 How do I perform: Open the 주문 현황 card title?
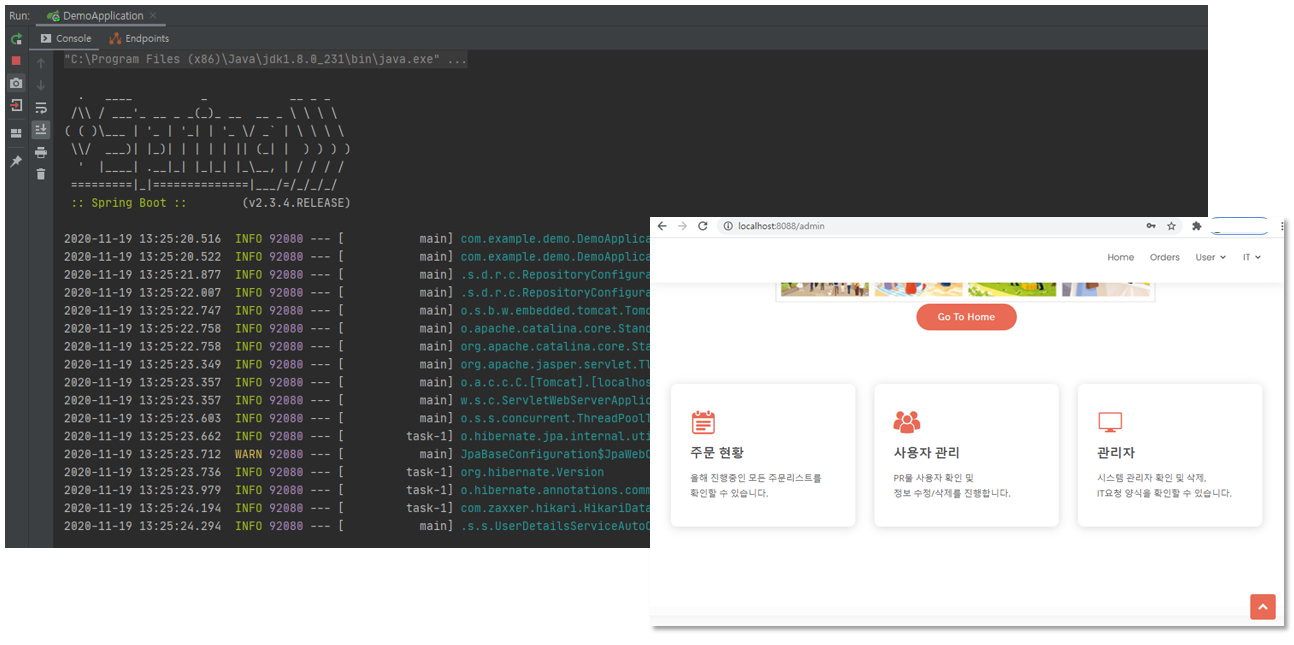(x=717, y=453)
